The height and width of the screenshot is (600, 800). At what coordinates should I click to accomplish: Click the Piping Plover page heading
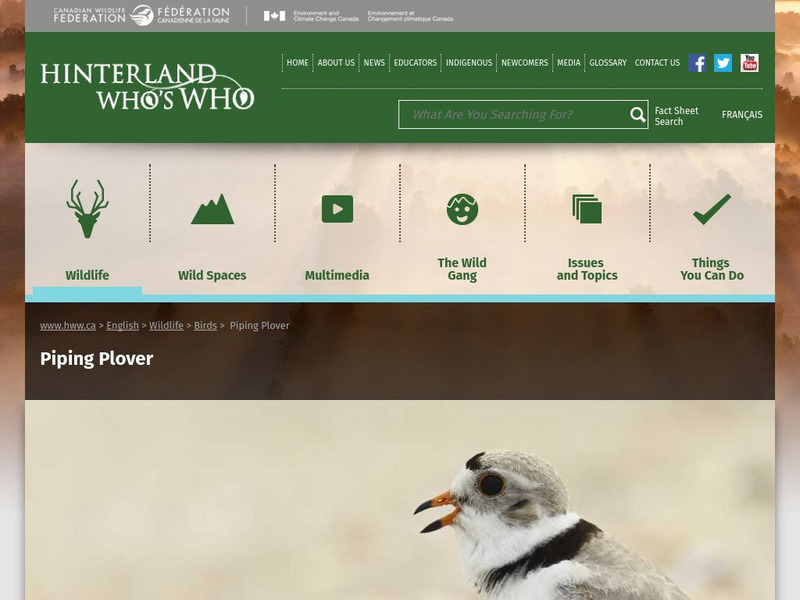click(96, 359)
